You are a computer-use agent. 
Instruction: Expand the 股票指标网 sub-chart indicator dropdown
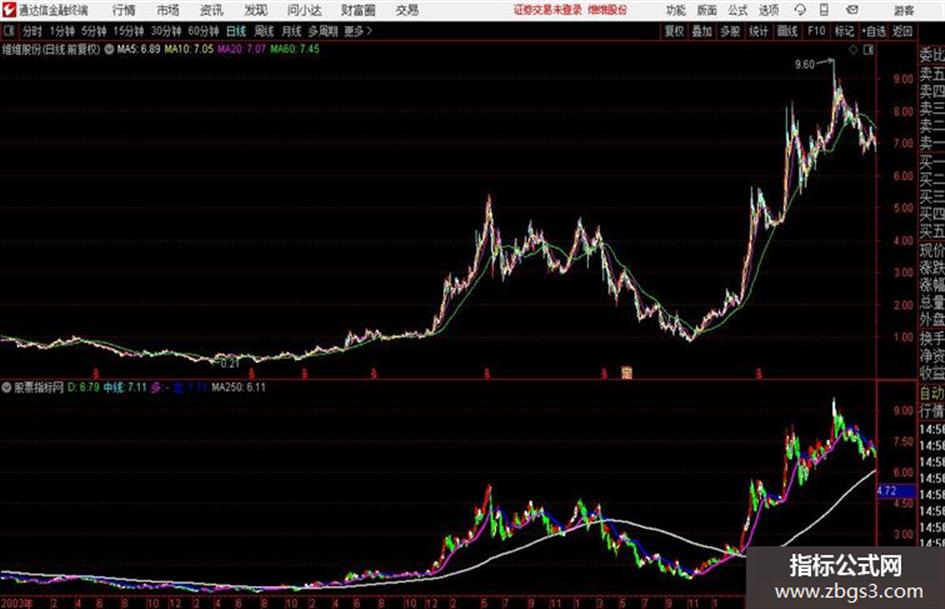pos(7,388)
